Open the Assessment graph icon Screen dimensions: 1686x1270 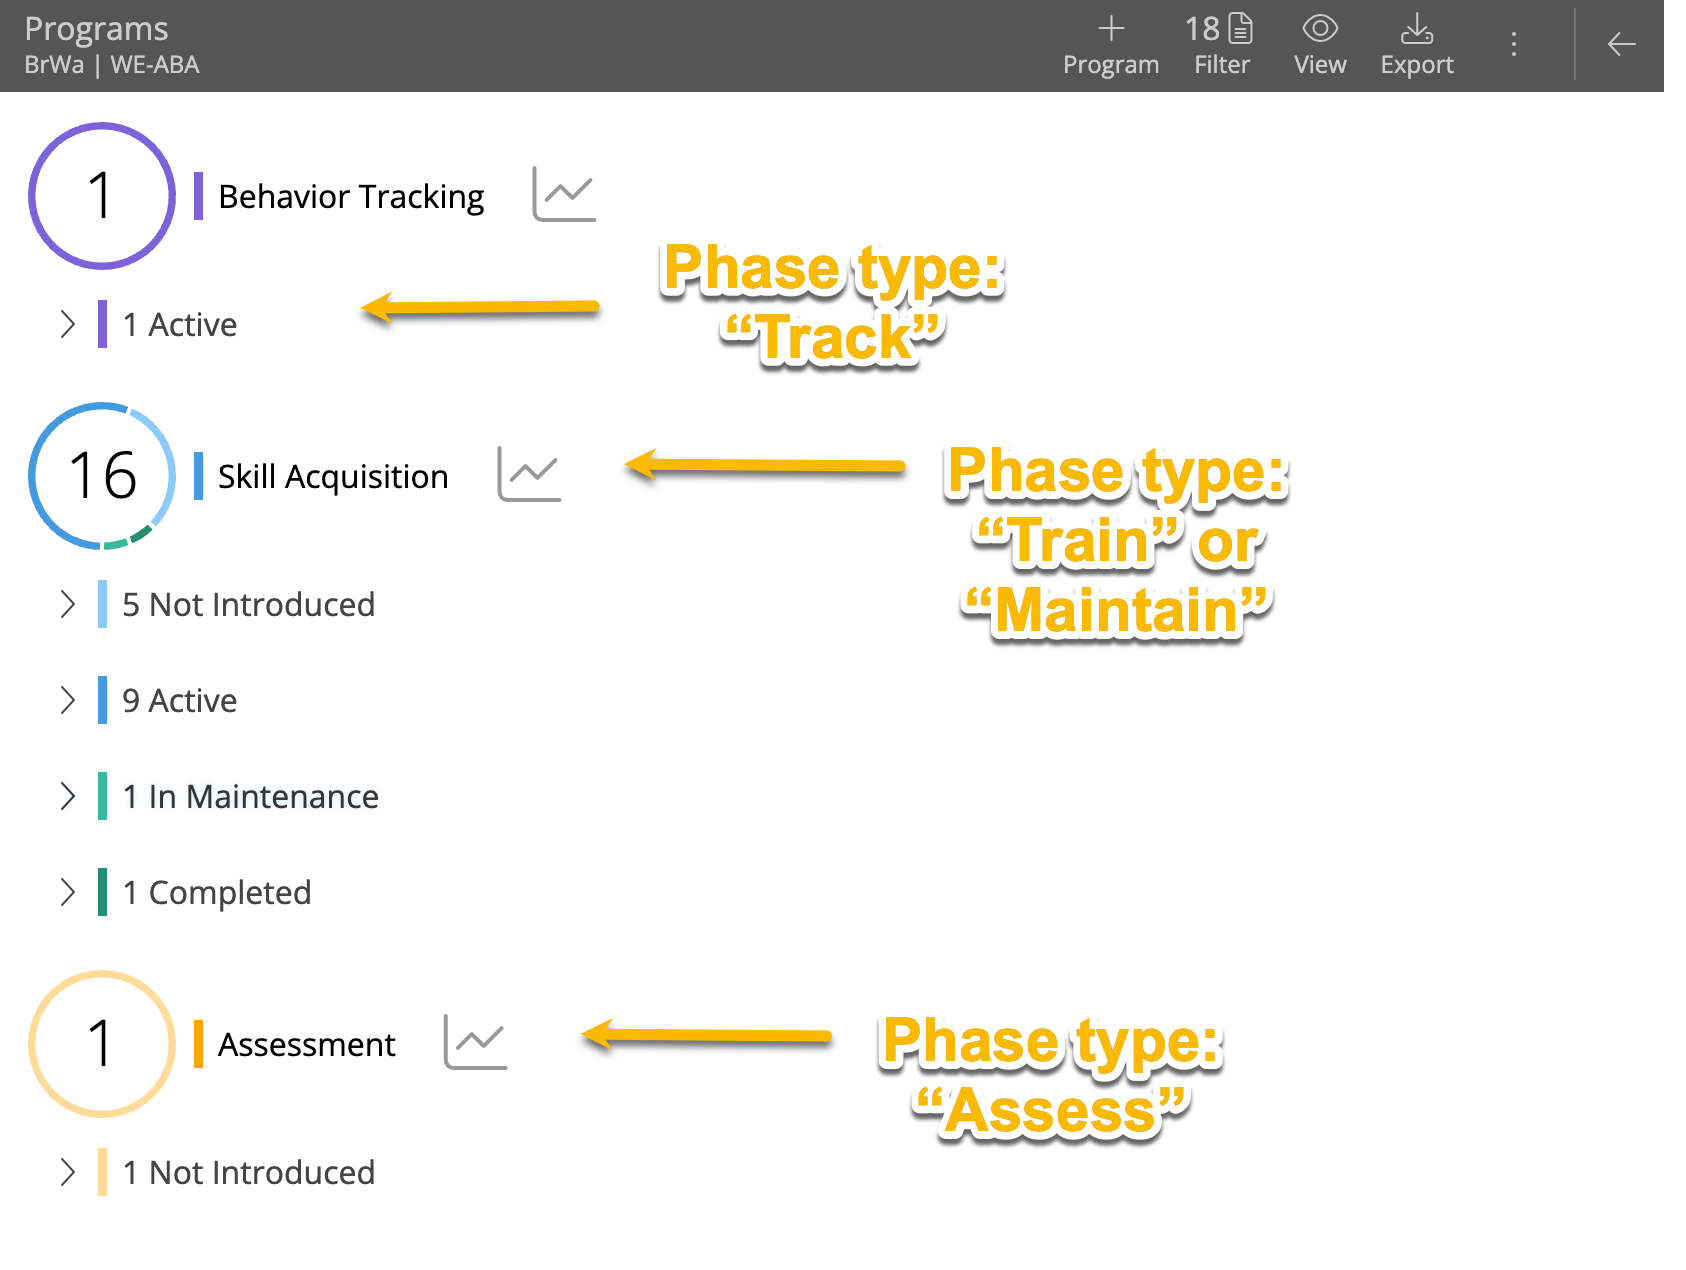[x=476, y=1042]
